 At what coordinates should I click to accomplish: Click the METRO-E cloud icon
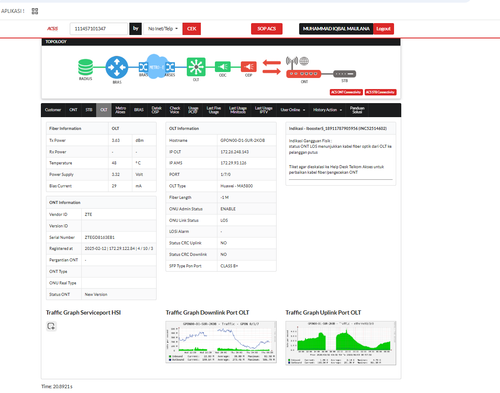[156, 67]
